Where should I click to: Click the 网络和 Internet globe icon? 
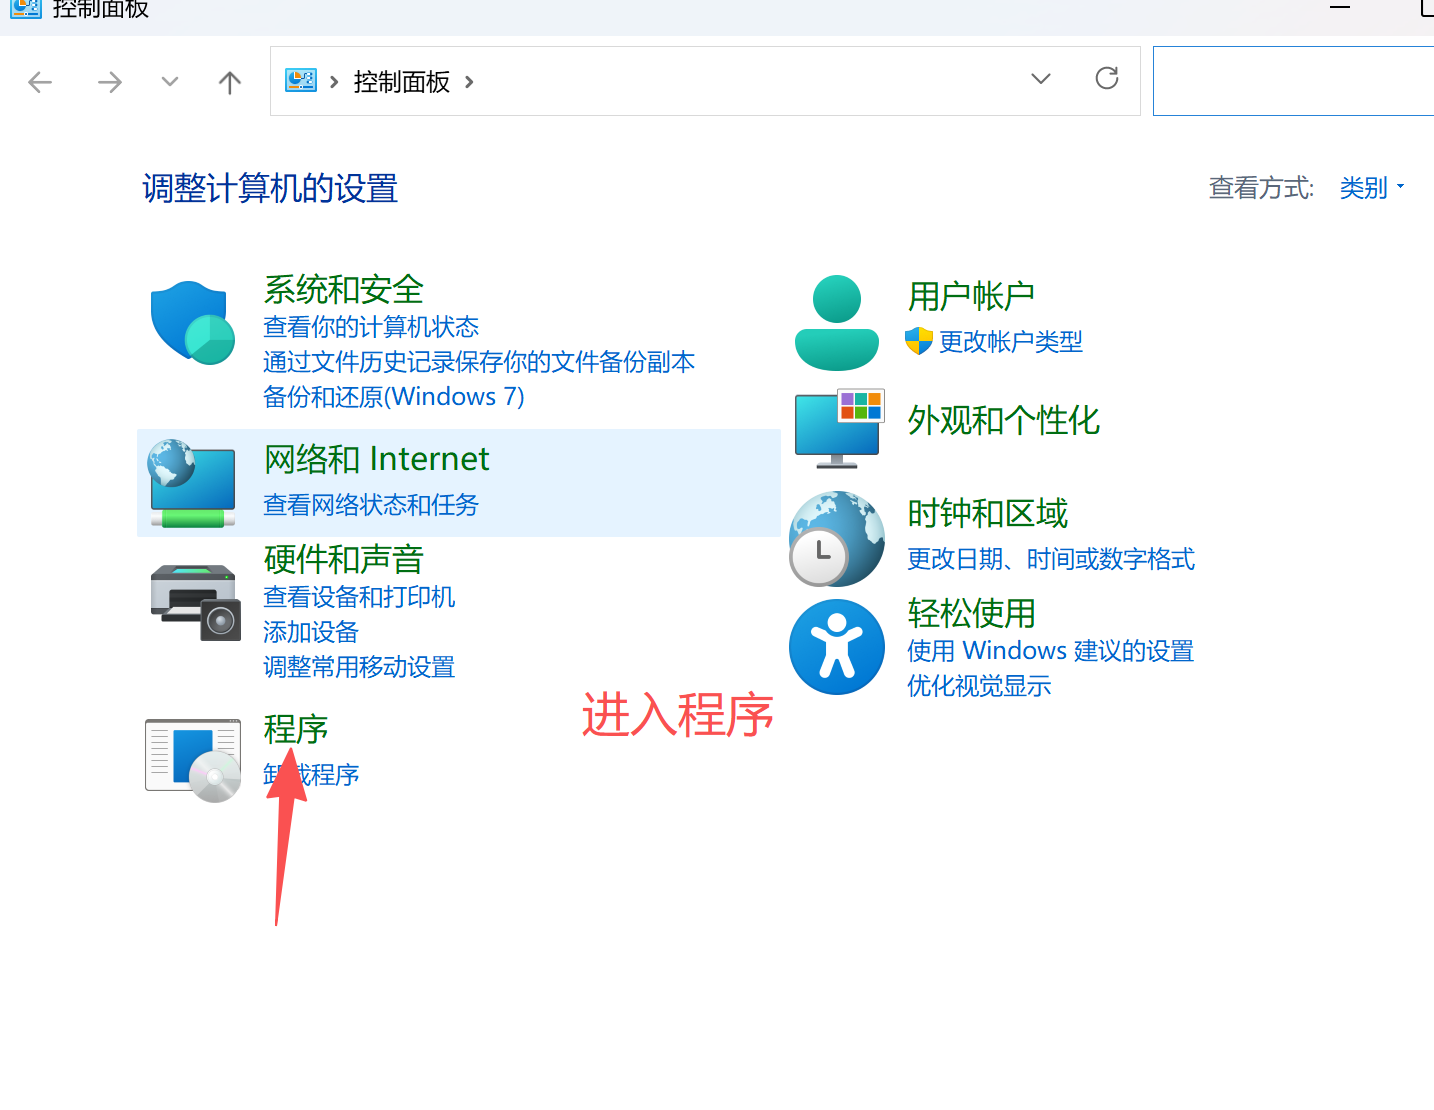pyautogui.click(x=191, y=483)
